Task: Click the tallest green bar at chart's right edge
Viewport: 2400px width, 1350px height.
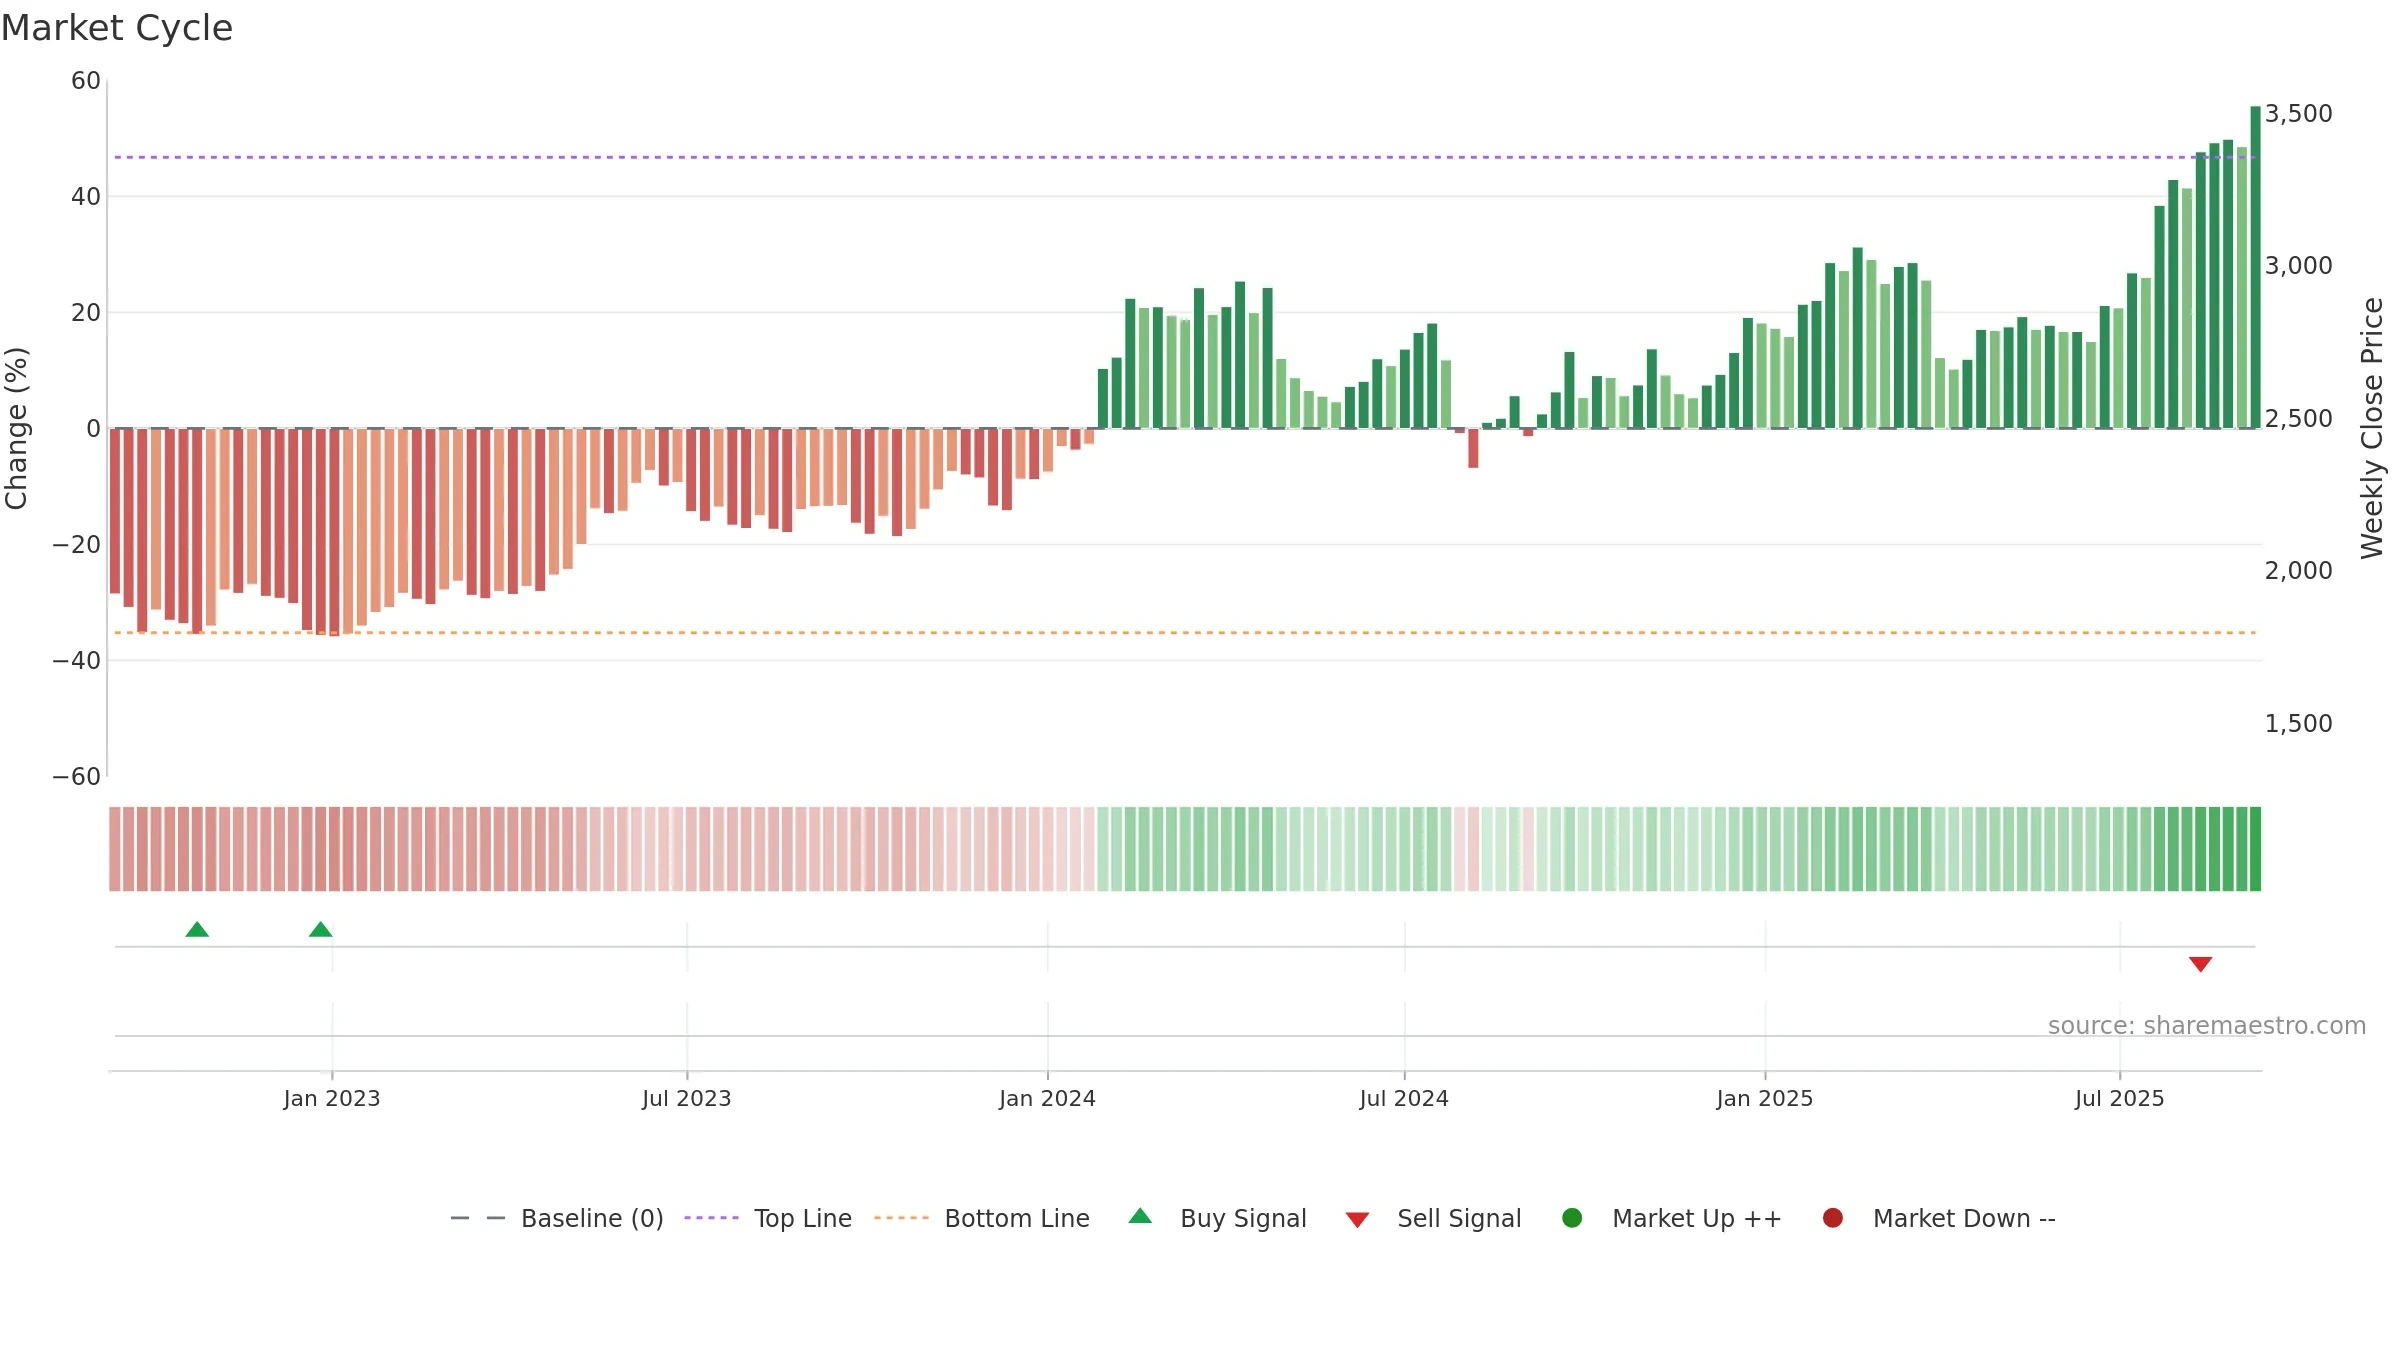Action: click(x=2255, y=267)
